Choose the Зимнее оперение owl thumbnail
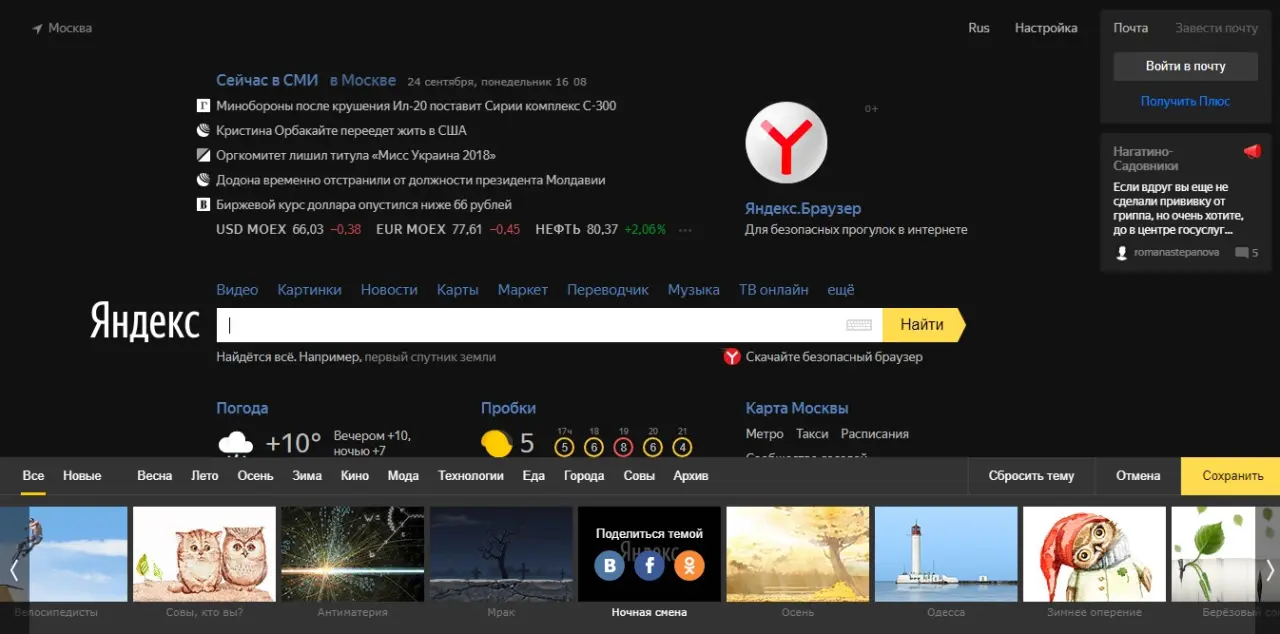This screenshot has height=634, width=1280. coord(1094,554)
